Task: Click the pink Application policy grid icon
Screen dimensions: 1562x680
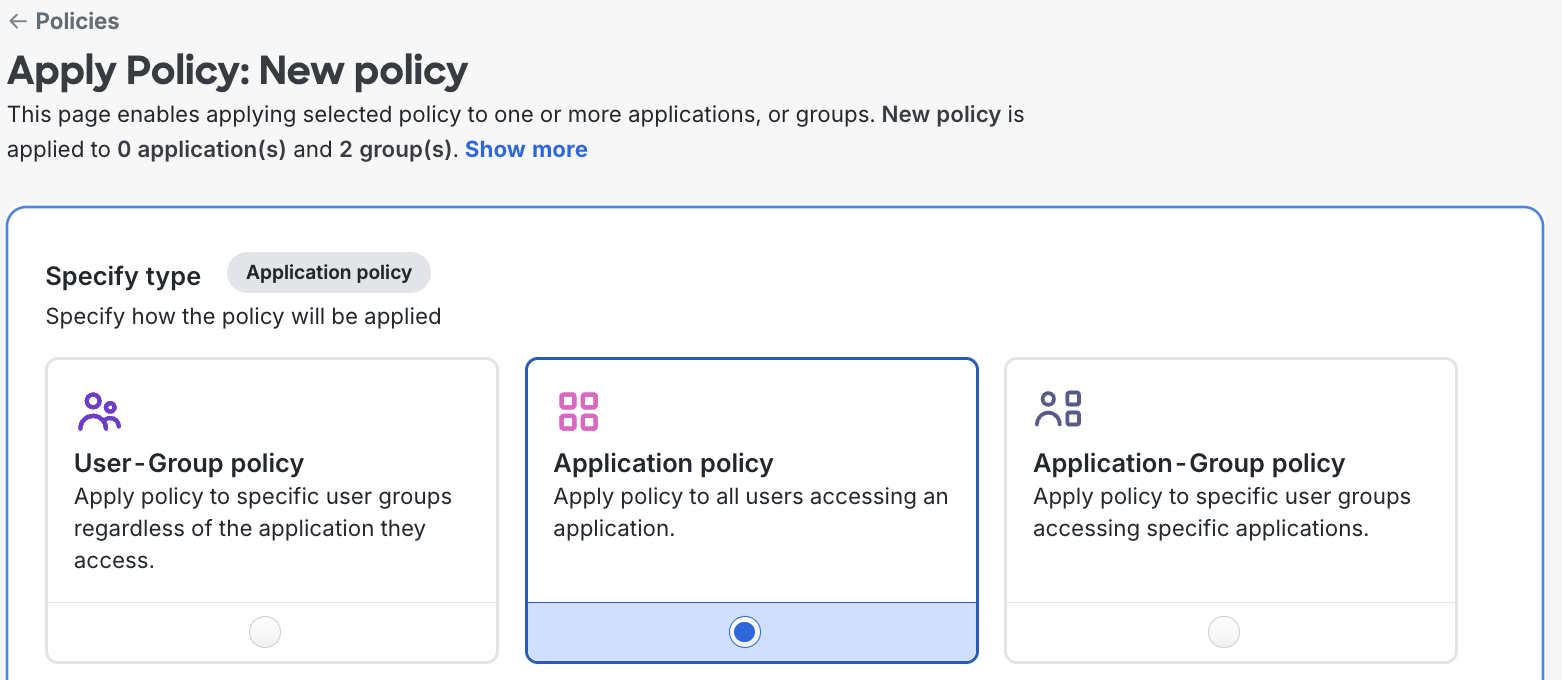Action: (578, 408)
